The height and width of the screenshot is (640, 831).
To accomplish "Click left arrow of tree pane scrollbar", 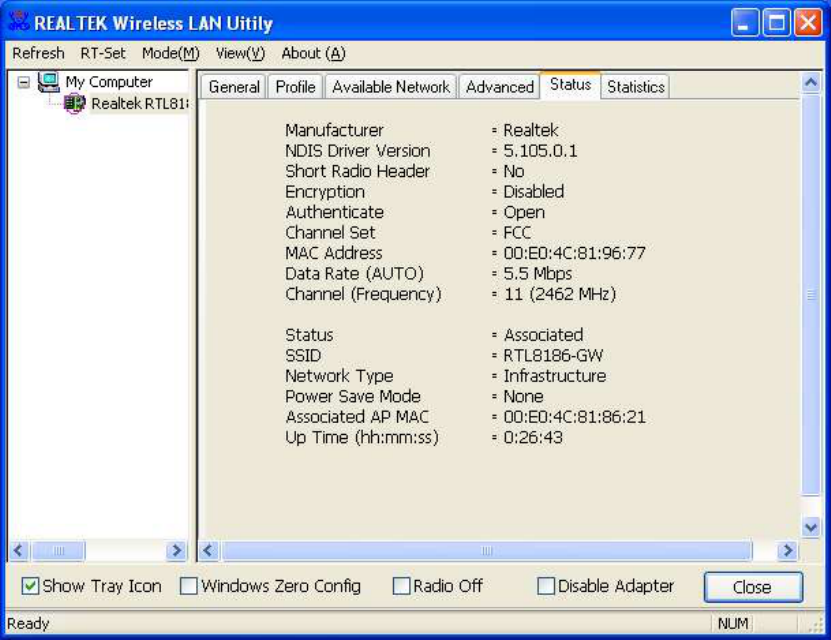I will point(19,550).
